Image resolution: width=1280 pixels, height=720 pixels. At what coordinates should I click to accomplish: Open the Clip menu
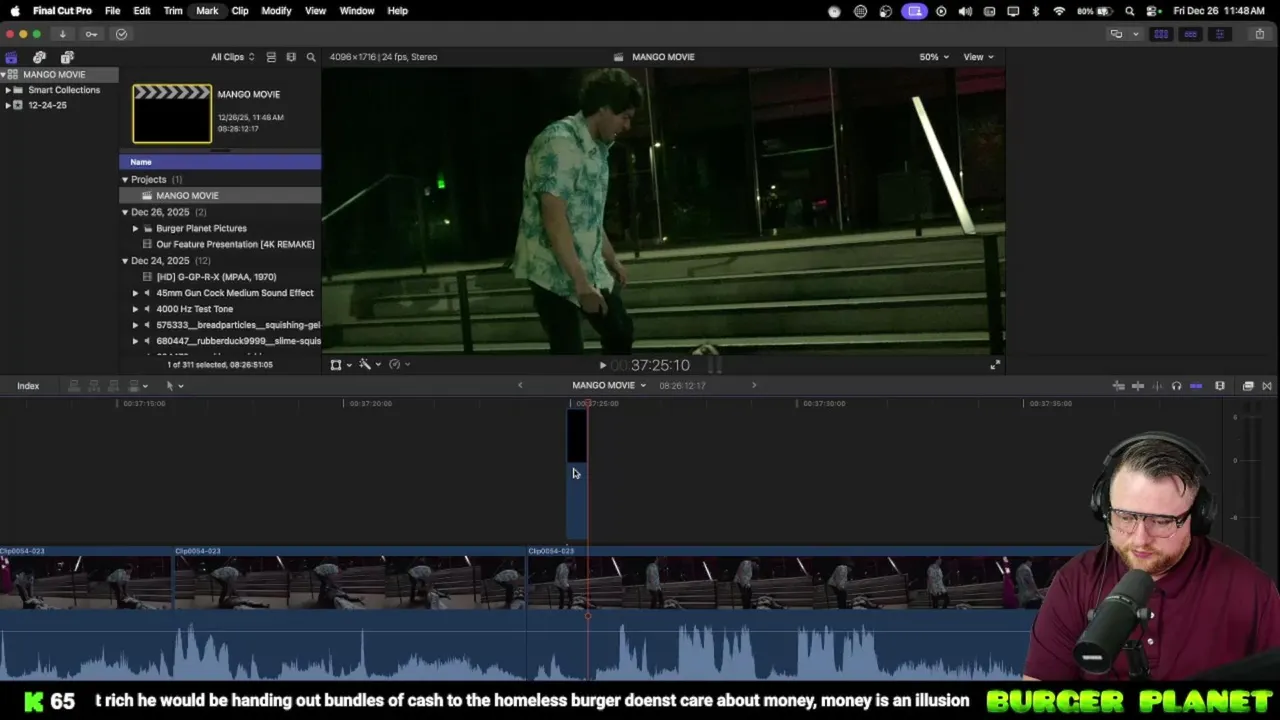(x=240, y=11)
